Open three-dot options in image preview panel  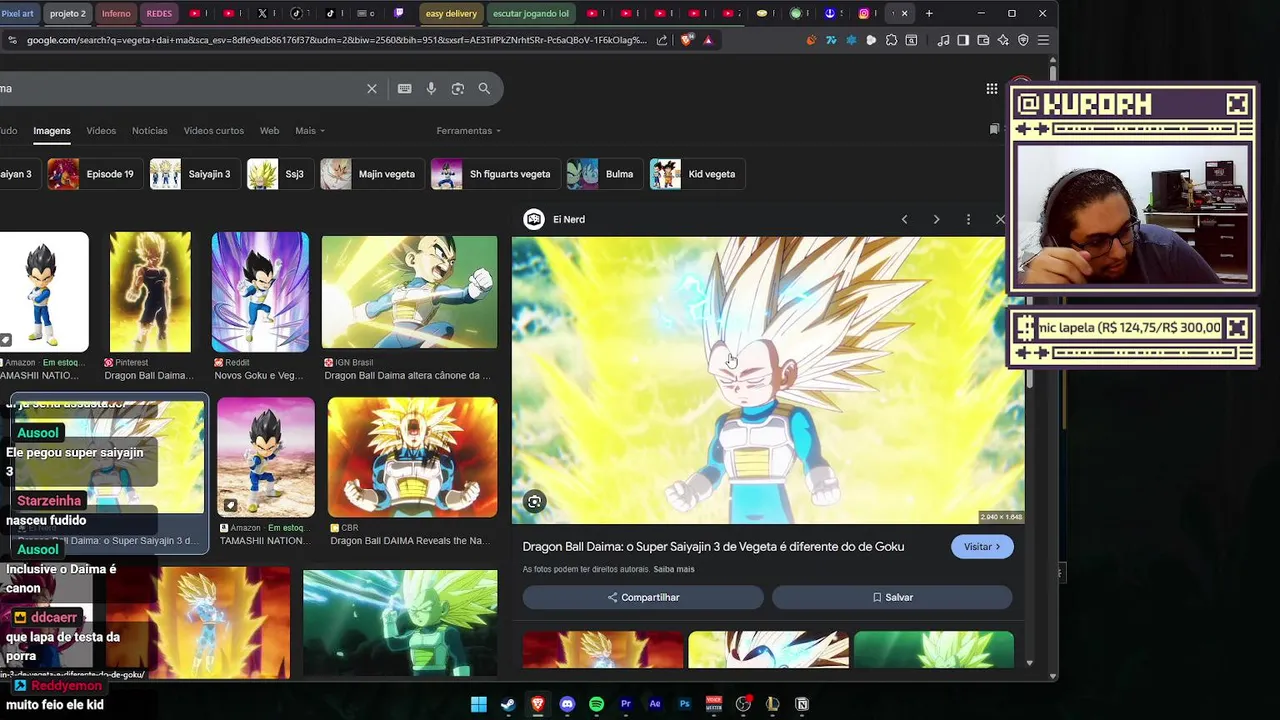[968, 219]
